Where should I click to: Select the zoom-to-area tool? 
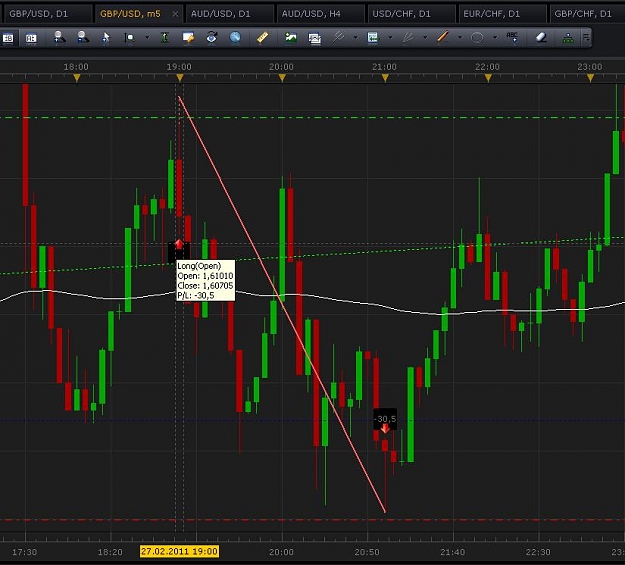(x=130, y=38)
